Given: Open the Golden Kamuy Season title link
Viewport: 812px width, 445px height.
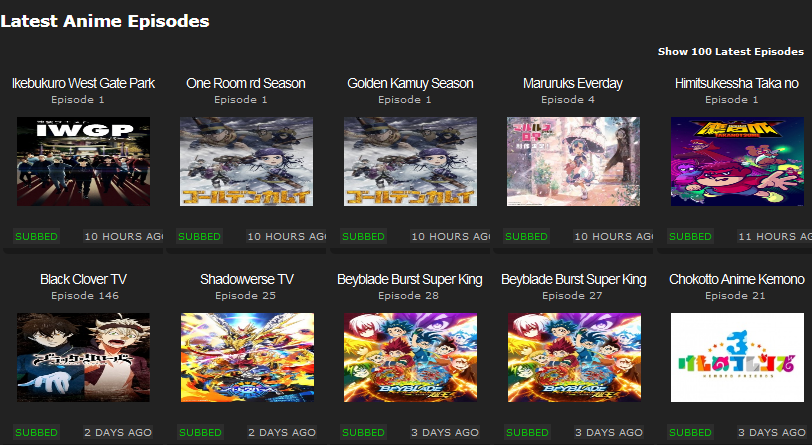Looking at the screenshot, I should tap(410, 83).
